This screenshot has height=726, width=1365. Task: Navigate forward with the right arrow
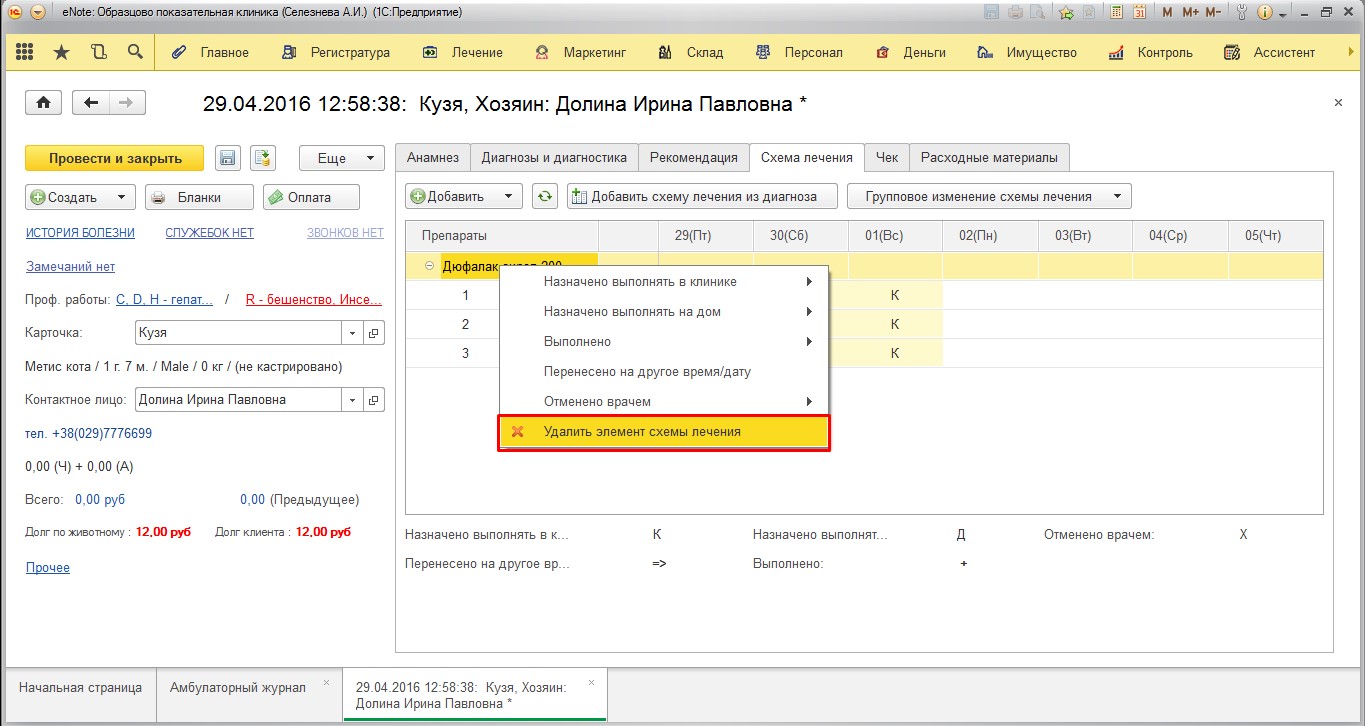point(127,103)
